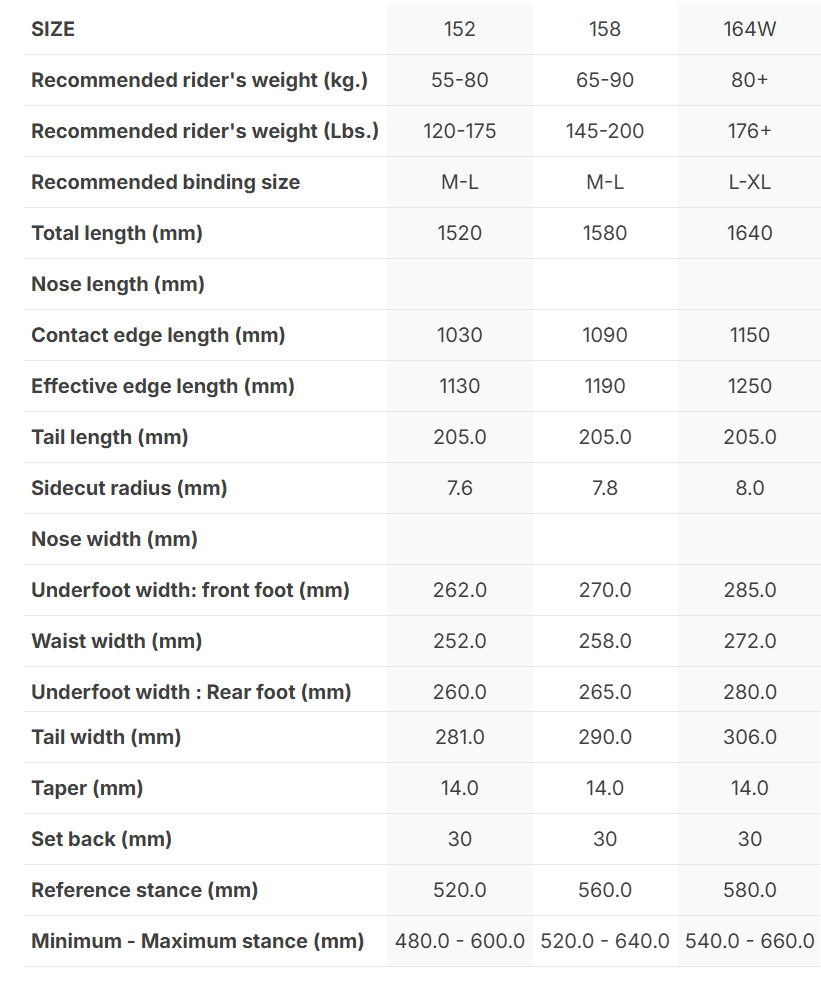Click the 164W size column header
The image size is (821, 1001).
[750, 29]
